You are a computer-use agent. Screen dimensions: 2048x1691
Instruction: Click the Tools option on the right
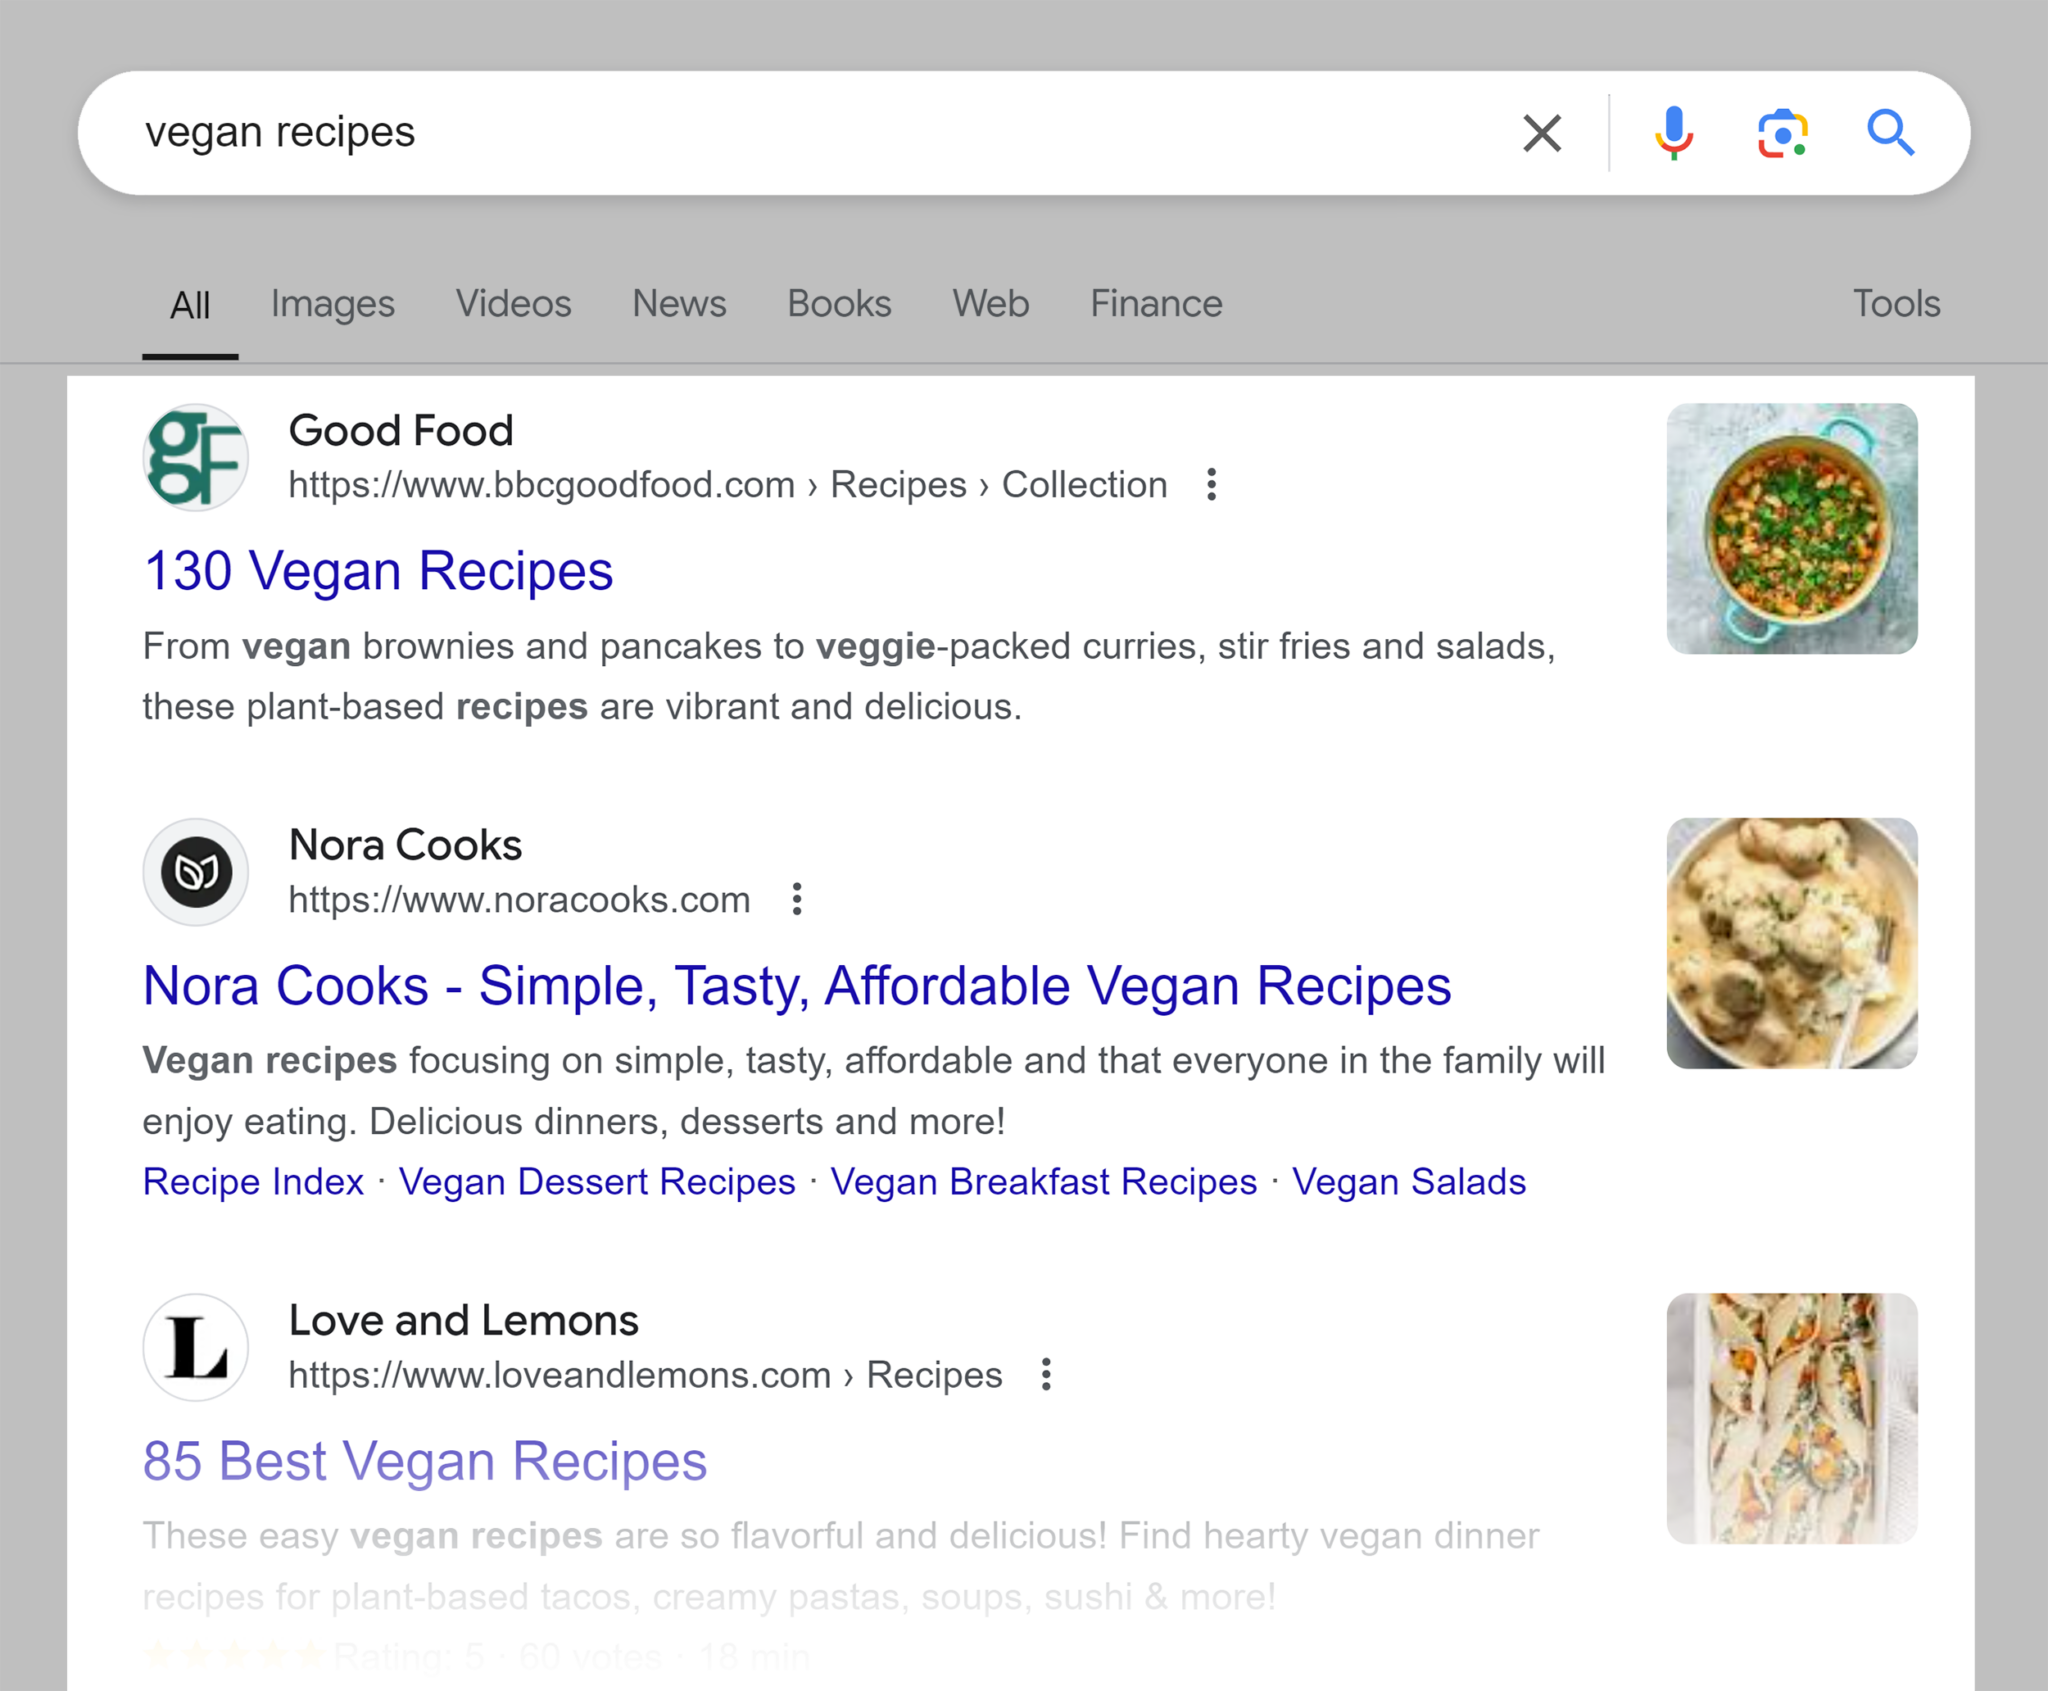coord(1898,305)
